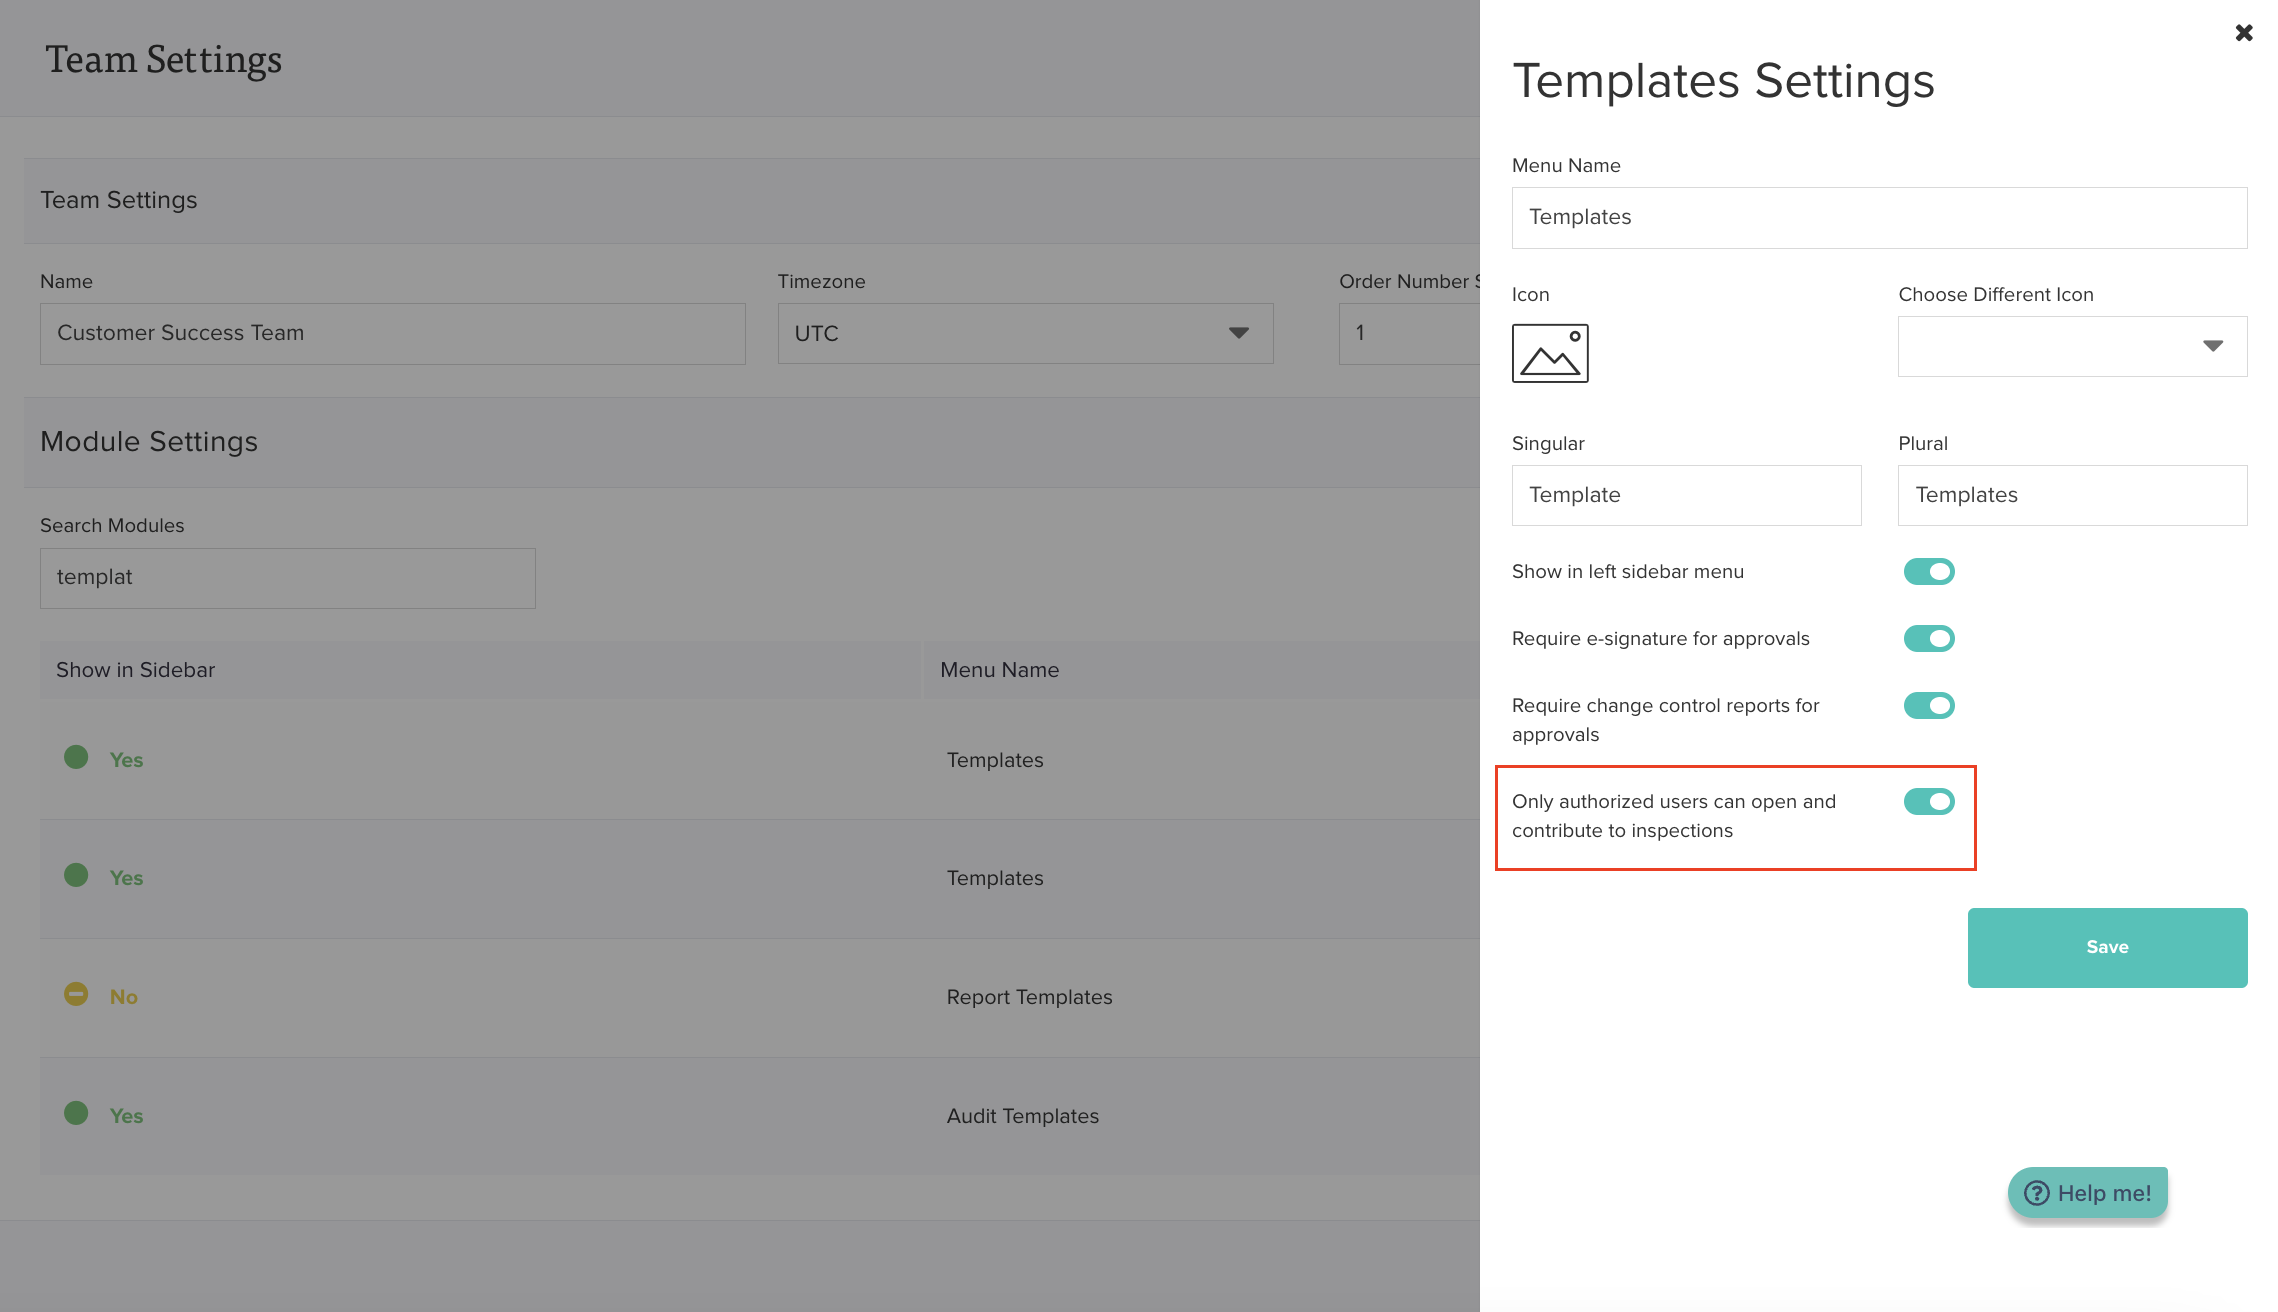
Task: Expand the Timezone UTC dropdown
Action: click(x=1024, y=333)
